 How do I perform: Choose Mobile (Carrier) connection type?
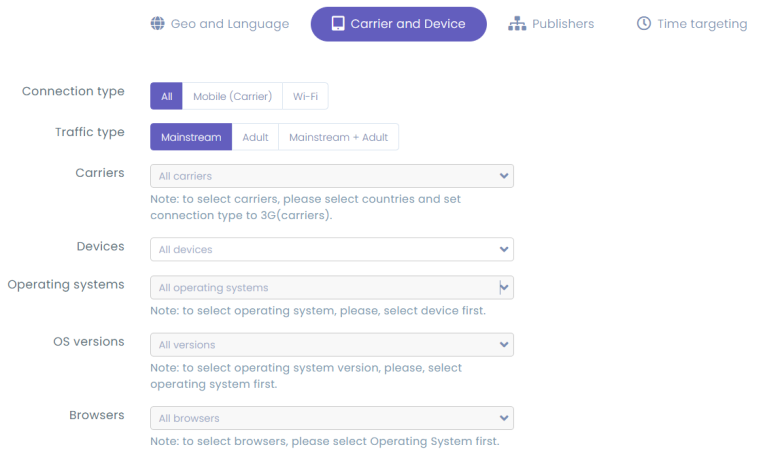(232, 96)
